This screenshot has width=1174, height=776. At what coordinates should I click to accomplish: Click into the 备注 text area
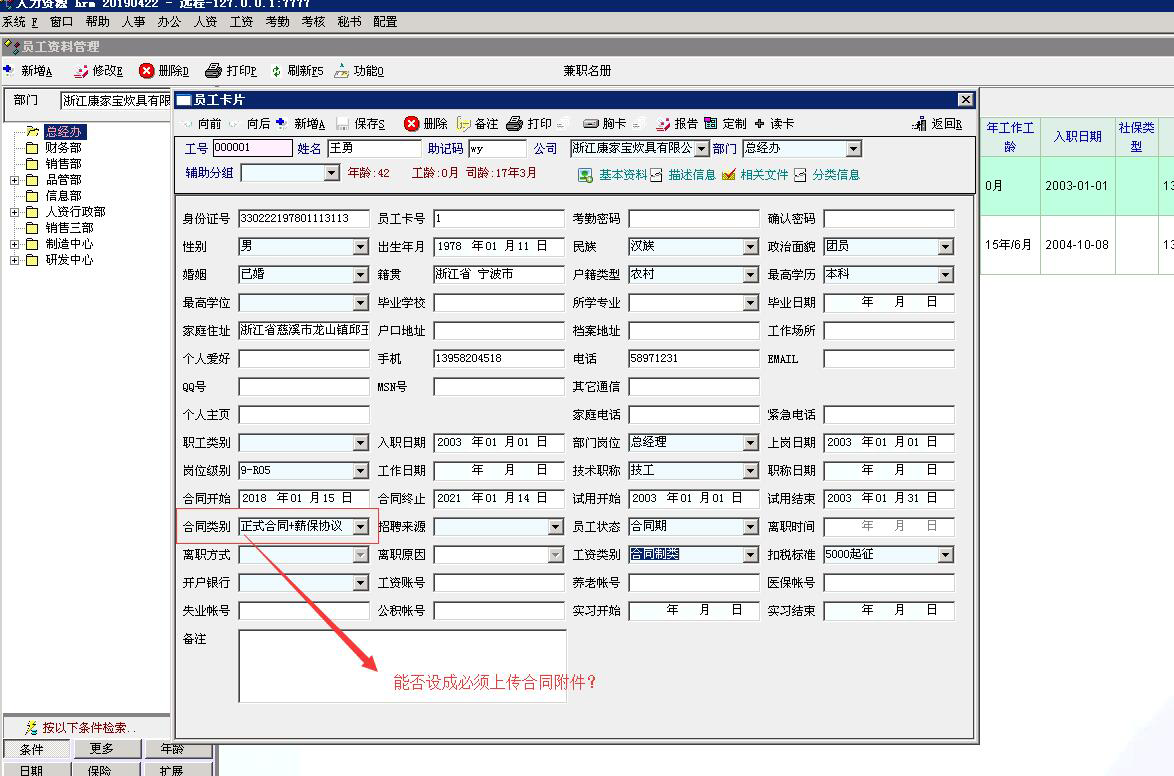click(x=402, y=665)
